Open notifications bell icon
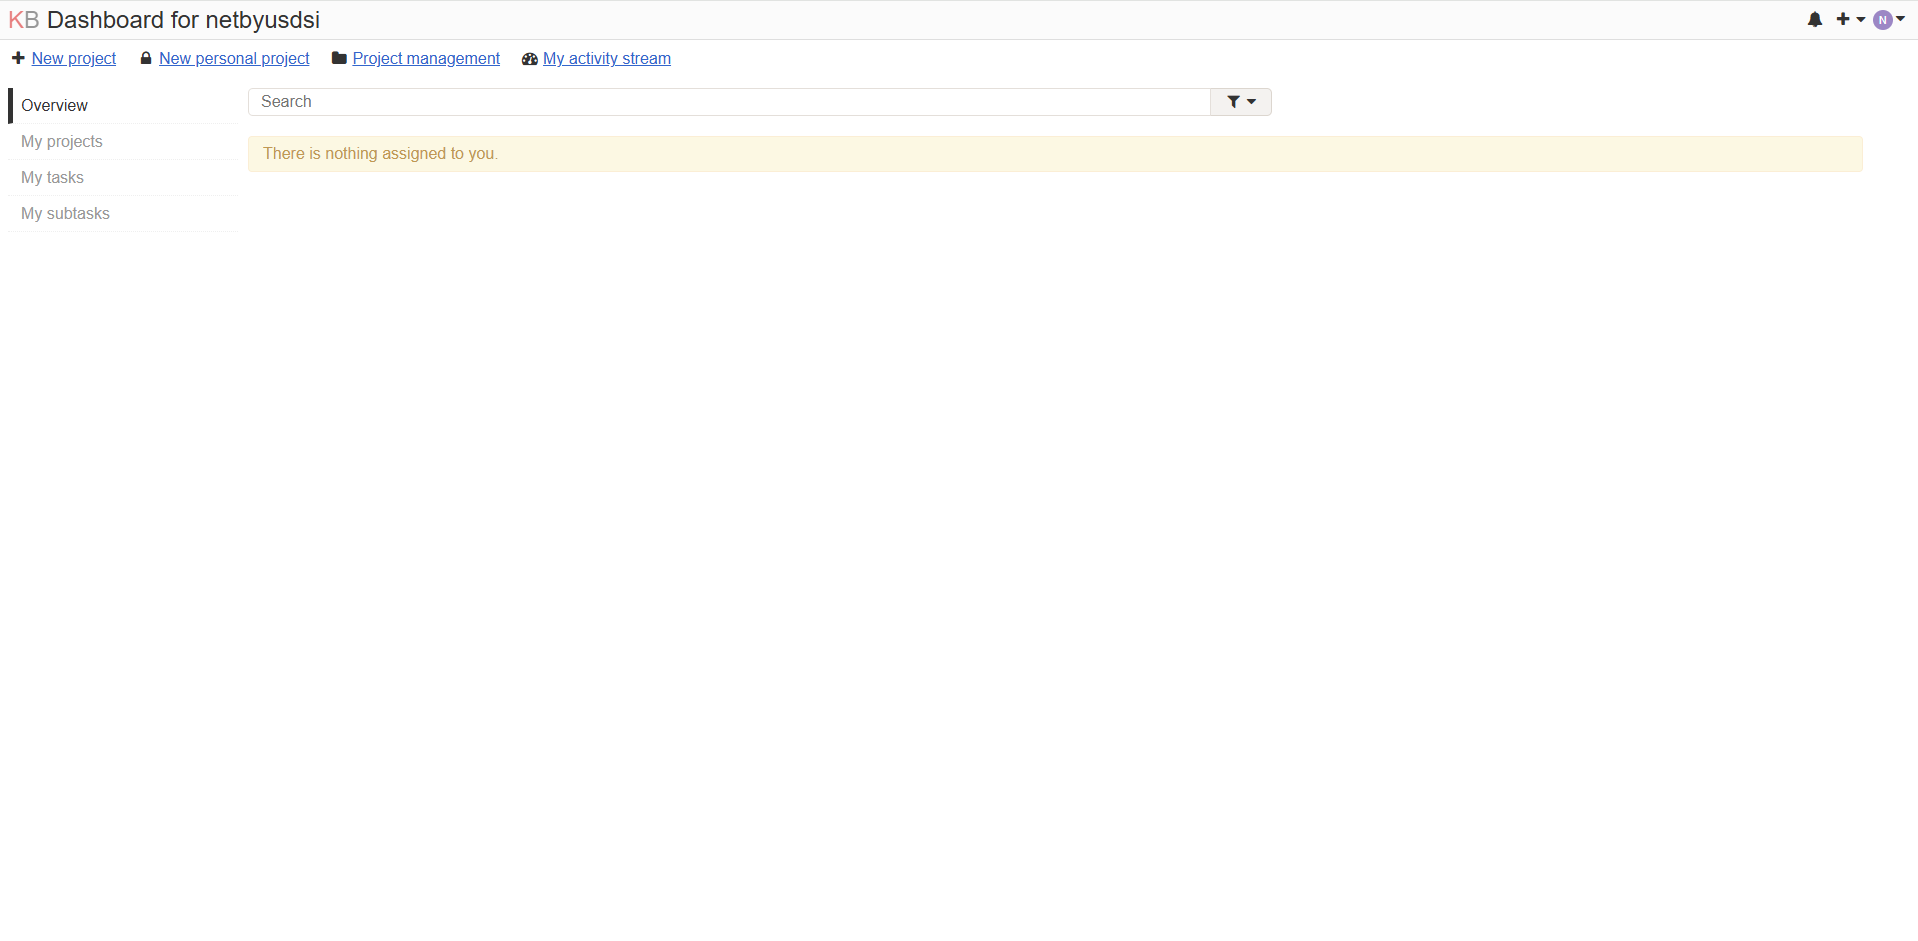The image size is (1918, 941). point(1815,20)
